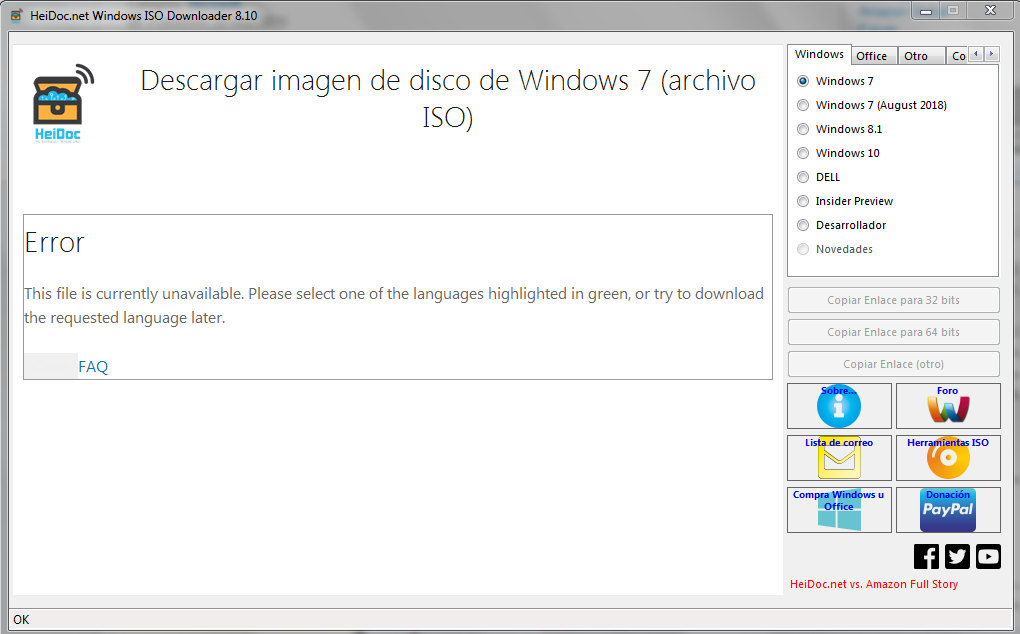Click the 'Descargar imagen de disco' heading
Viewport: 1020px width, 634px height.
[448, 99]
